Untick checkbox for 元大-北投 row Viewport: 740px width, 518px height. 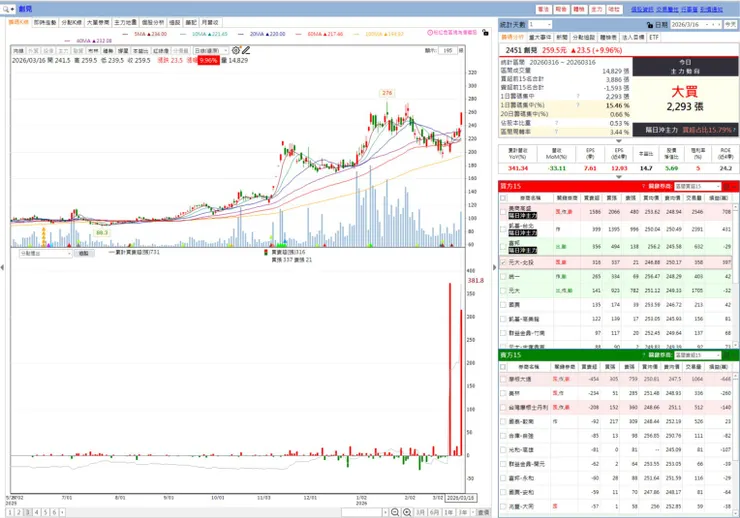point(504,262)
